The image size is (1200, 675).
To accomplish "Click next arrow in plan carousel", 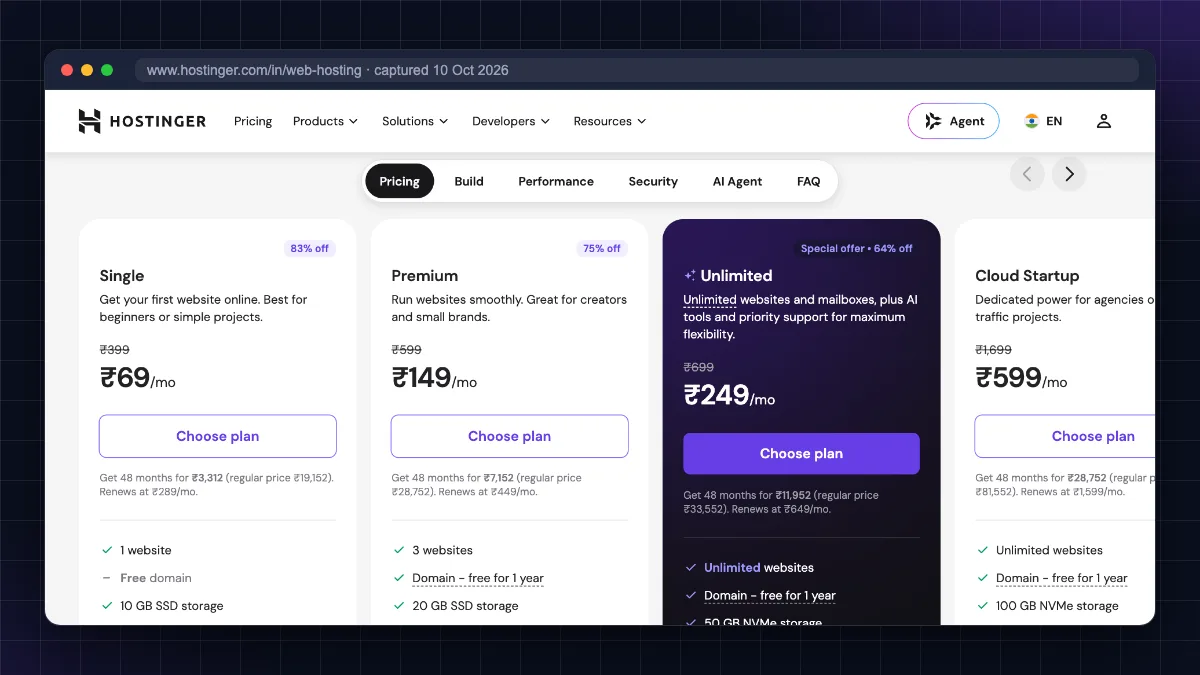I will click(x=1069, y=174).
